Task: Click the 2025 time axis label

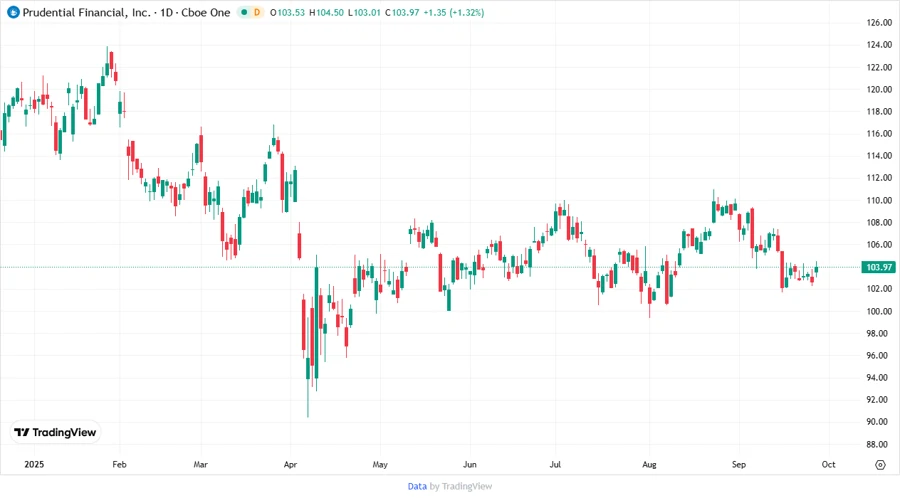Action: [x=34, y=464]
